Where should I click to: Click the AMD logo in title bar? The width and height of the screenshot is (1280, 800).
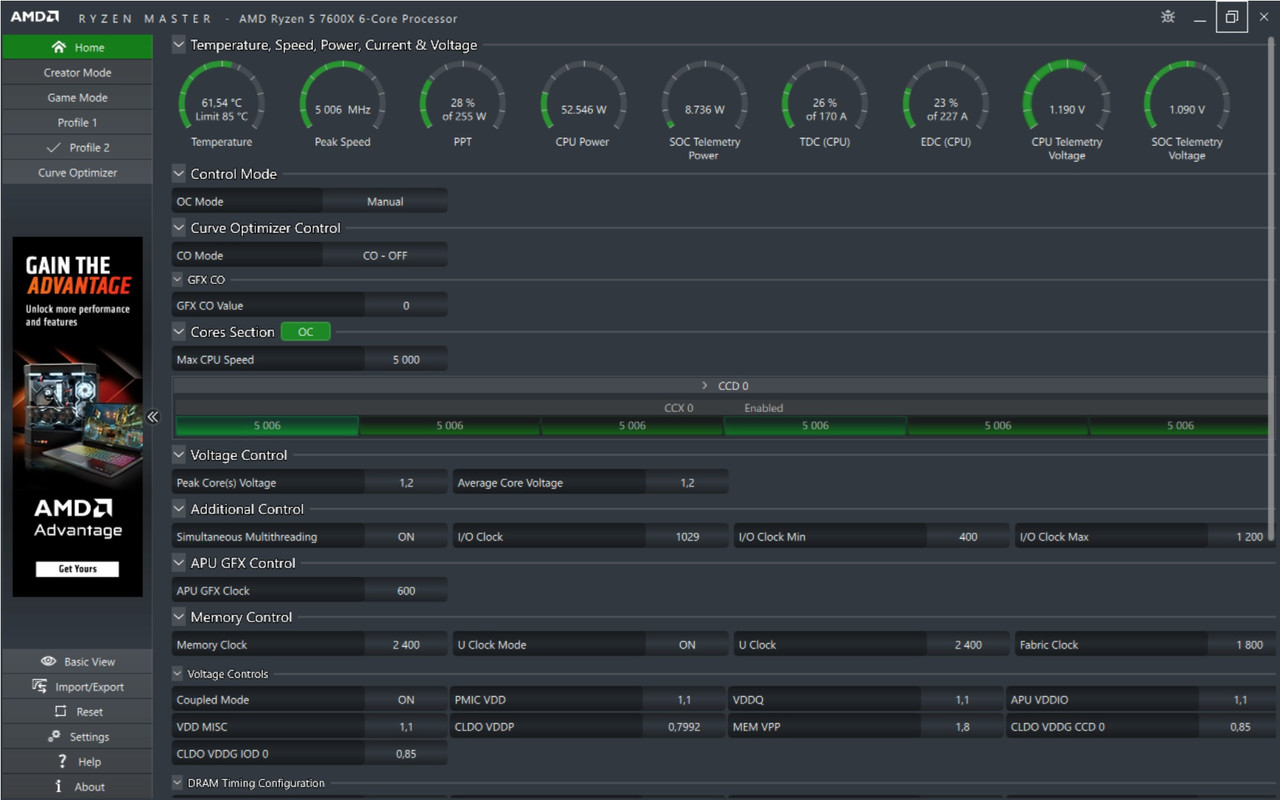coord(34,17)
